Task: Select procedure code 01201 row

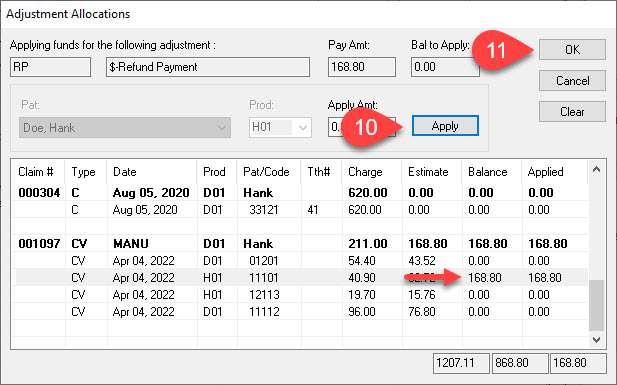Action: [x=301, y=261]
